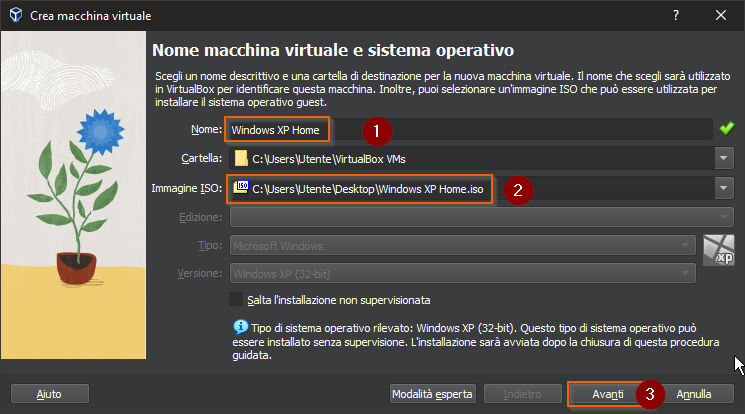
Task: Click the Cartella: field label
Action: click(x=201, y=158)
